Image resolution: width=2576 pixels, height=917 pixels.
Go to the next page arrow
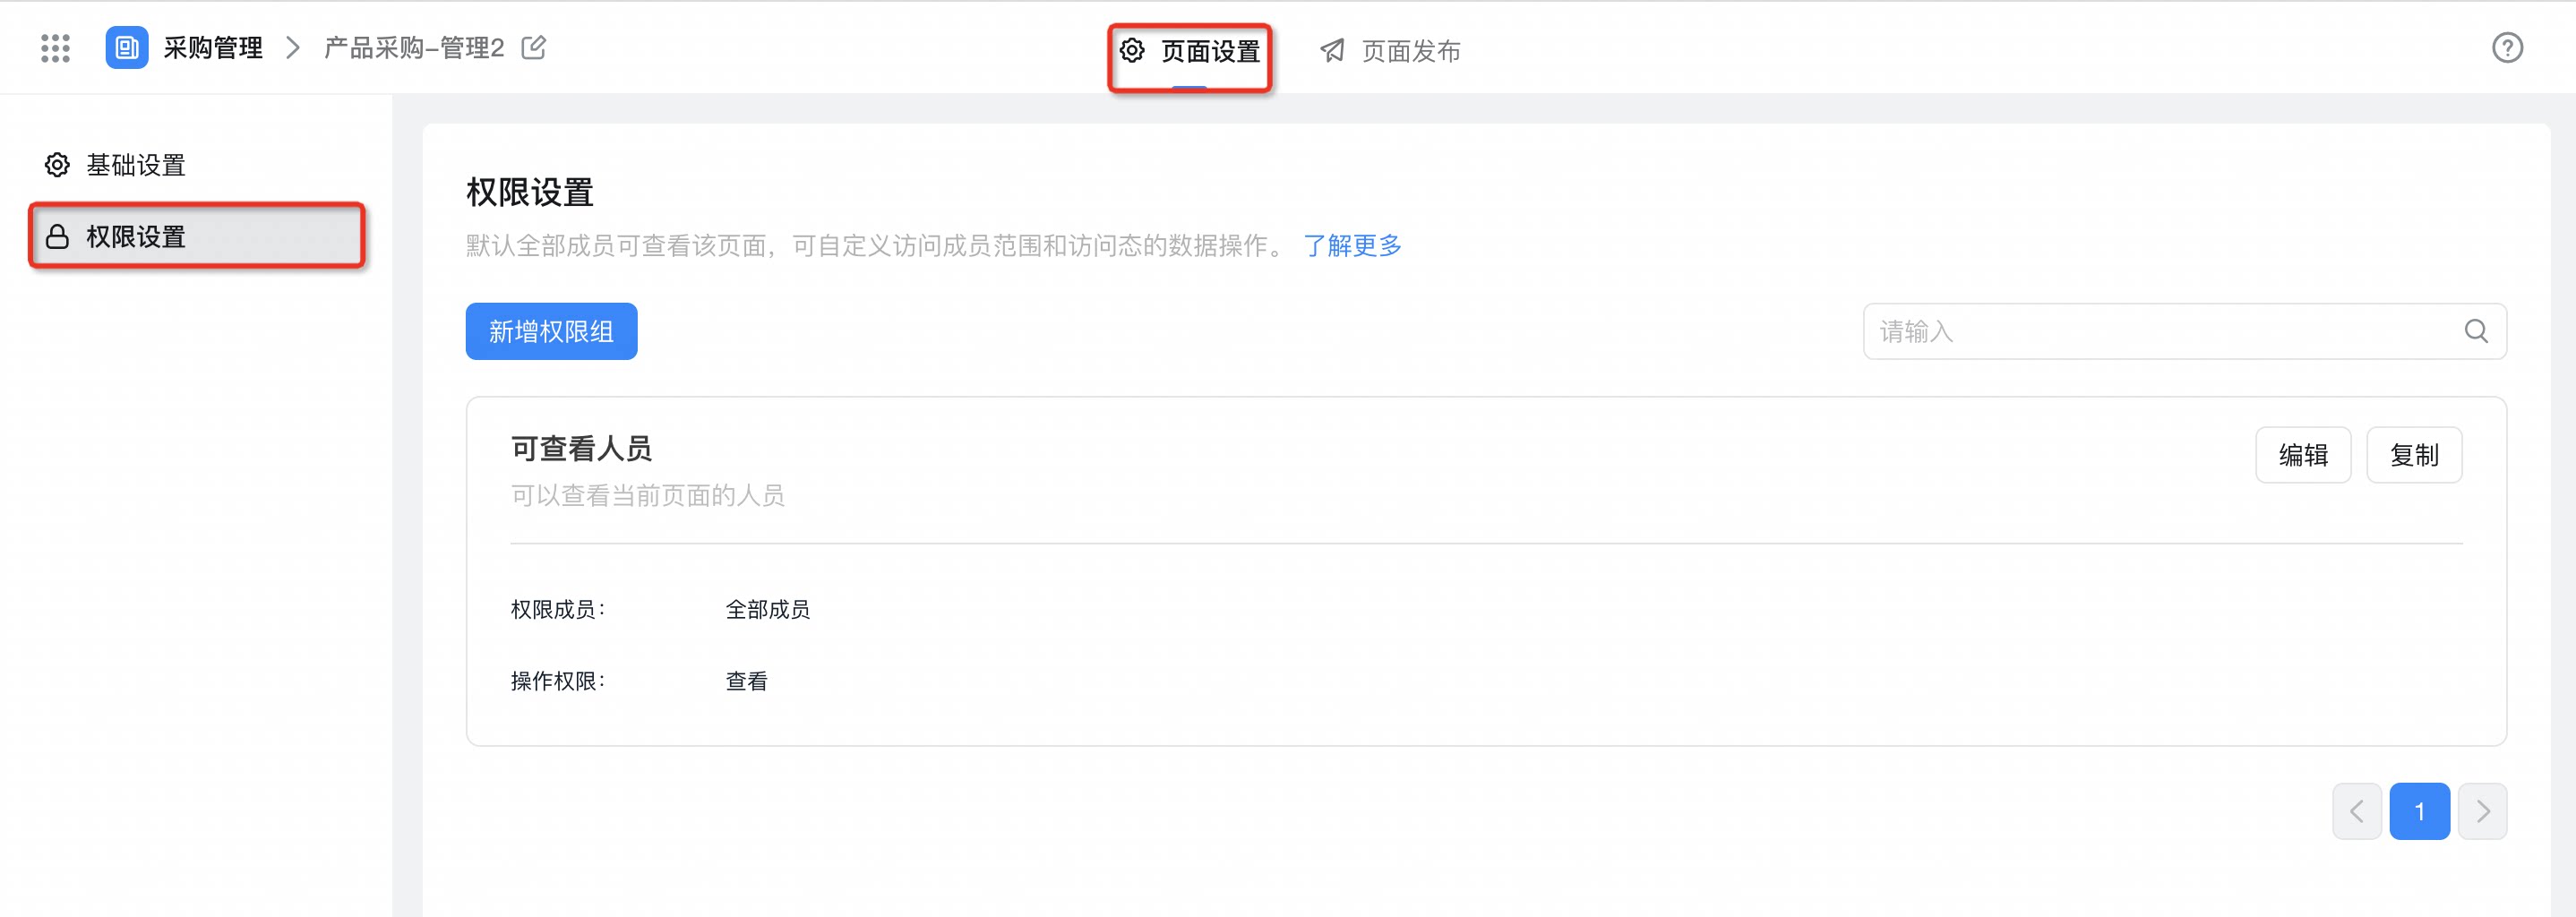(2482, 811)
